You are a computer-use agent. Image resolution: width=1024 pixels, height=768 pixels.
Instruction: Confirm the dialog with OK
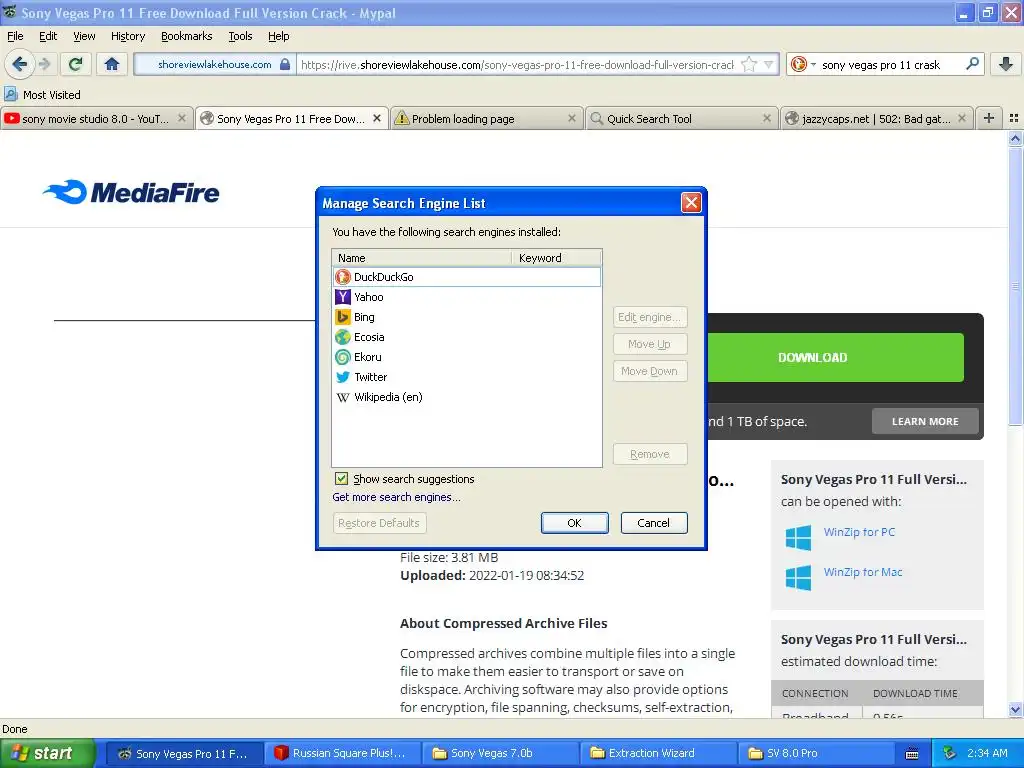click(x=575, y=523)
